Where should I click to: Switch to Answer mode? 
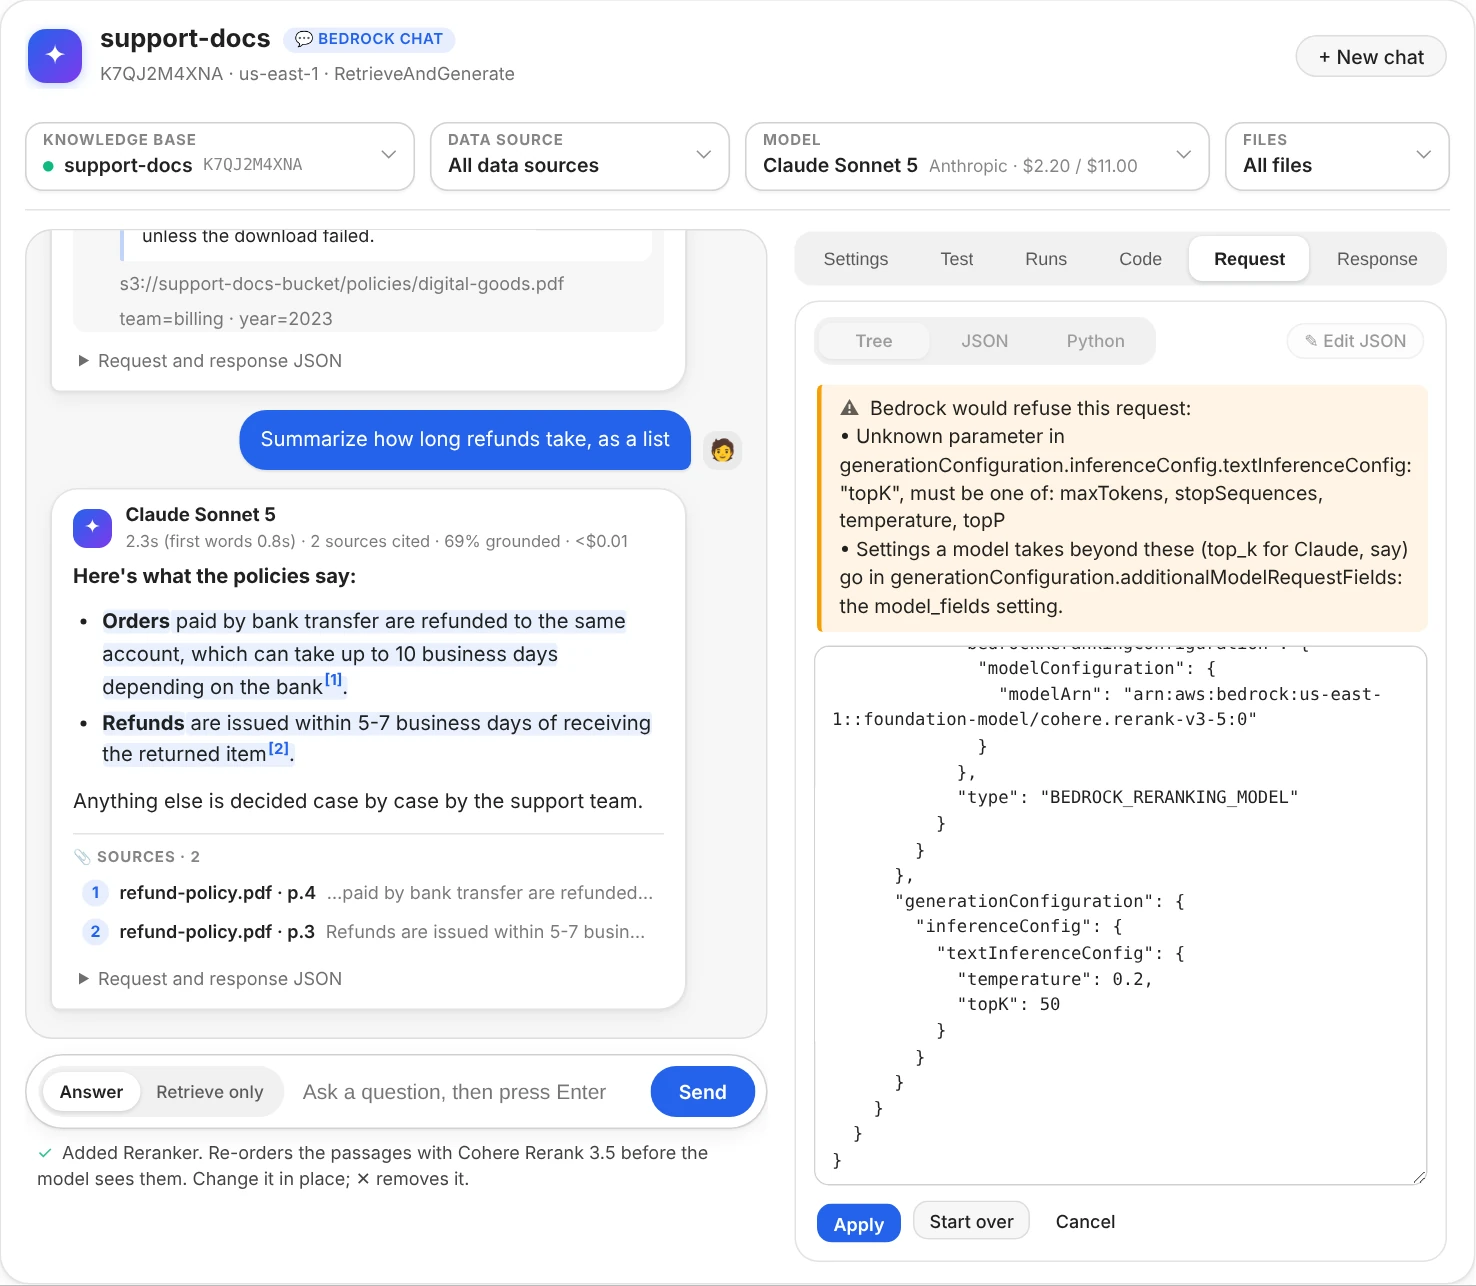[91, 1092]
